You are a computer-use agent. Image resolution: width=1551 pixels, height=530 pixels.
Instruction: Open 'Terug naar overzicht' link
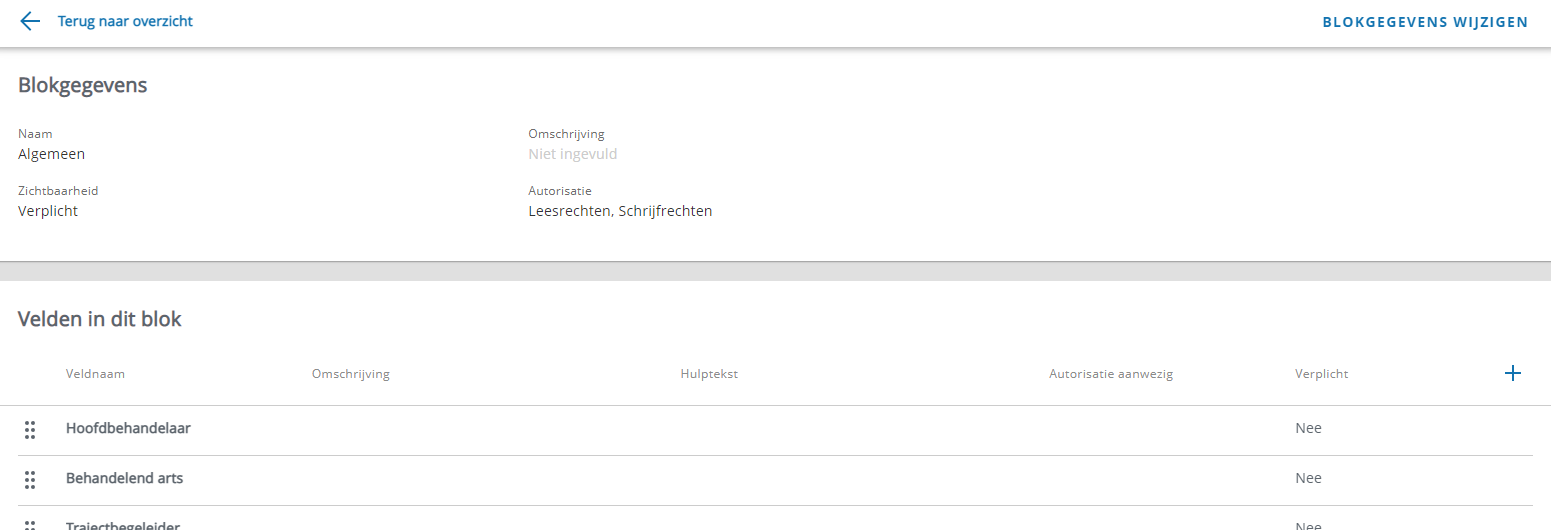pos(125,21)
